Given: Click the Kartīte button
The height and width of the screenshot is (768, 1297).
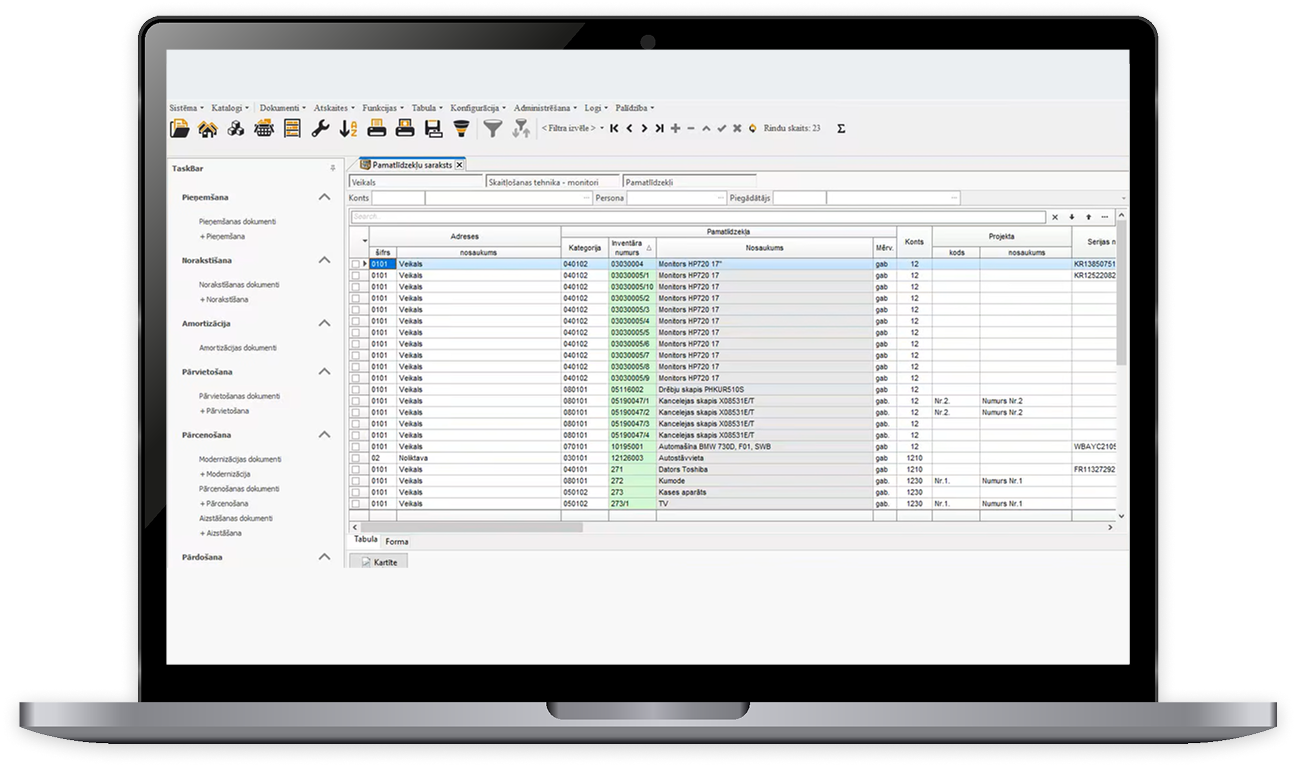Looking at the screenshot, I should (x=379, y=562).
